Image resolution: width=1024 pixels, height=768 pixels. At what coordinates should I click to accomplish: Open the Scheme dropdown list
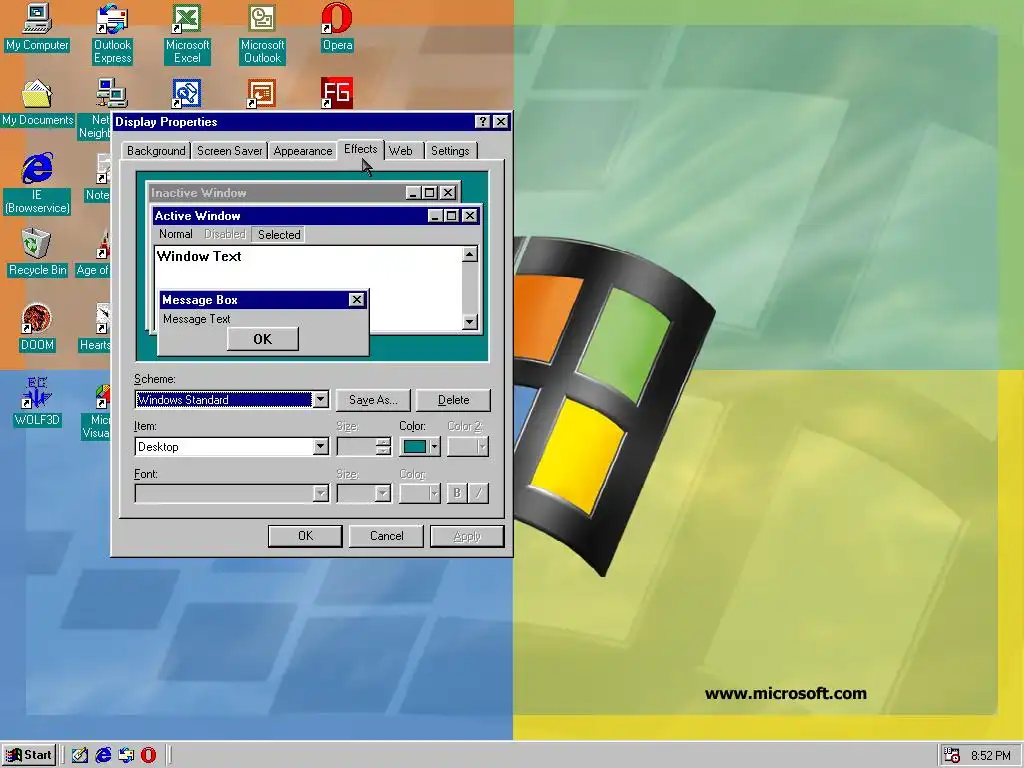pos(320,400)
